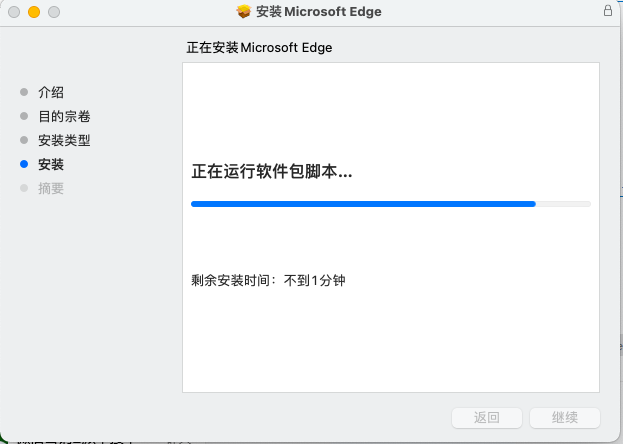623x444 pixels.
Task: Select the active 安装 step label
Action: pos(51,164)
